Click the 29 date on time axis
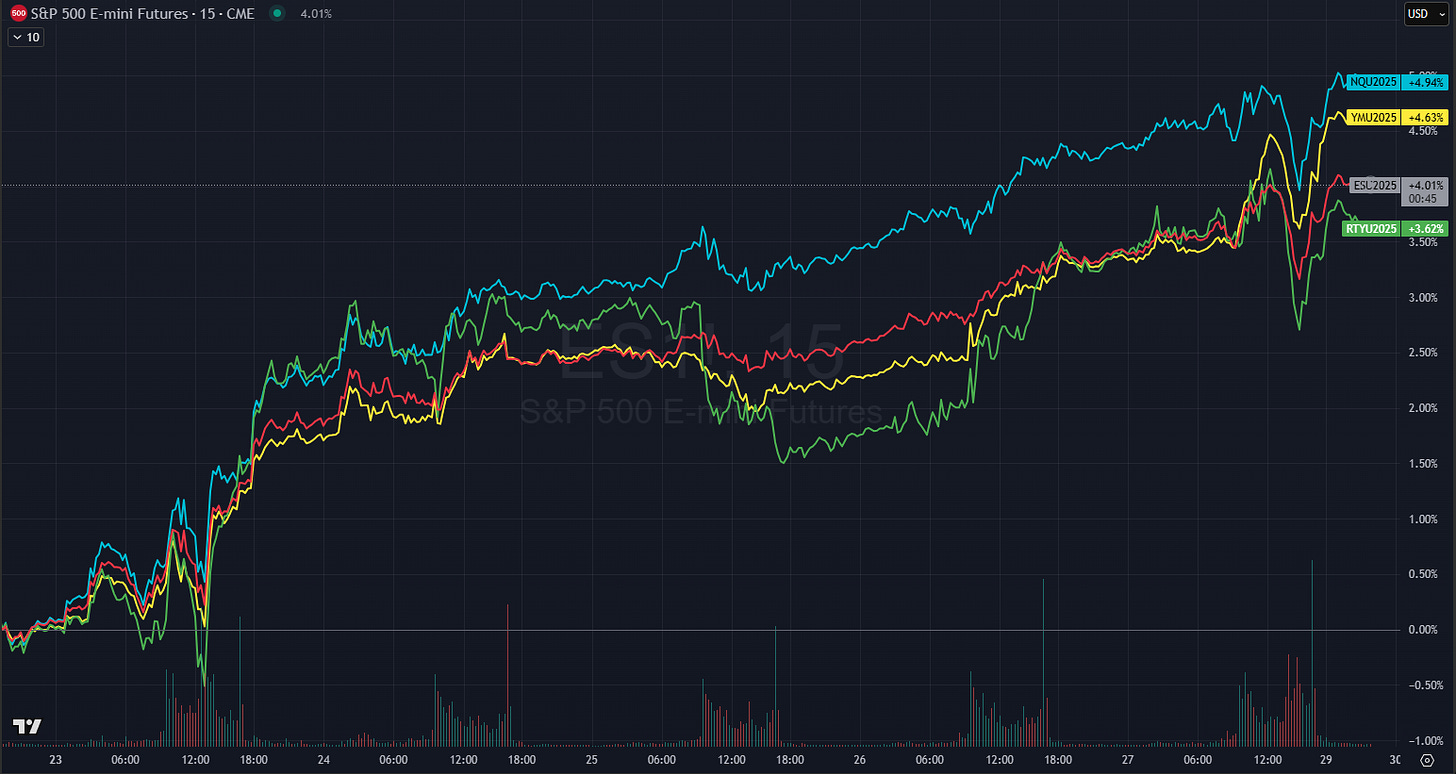The image size is (1456, 774). tap(1328, 760)
